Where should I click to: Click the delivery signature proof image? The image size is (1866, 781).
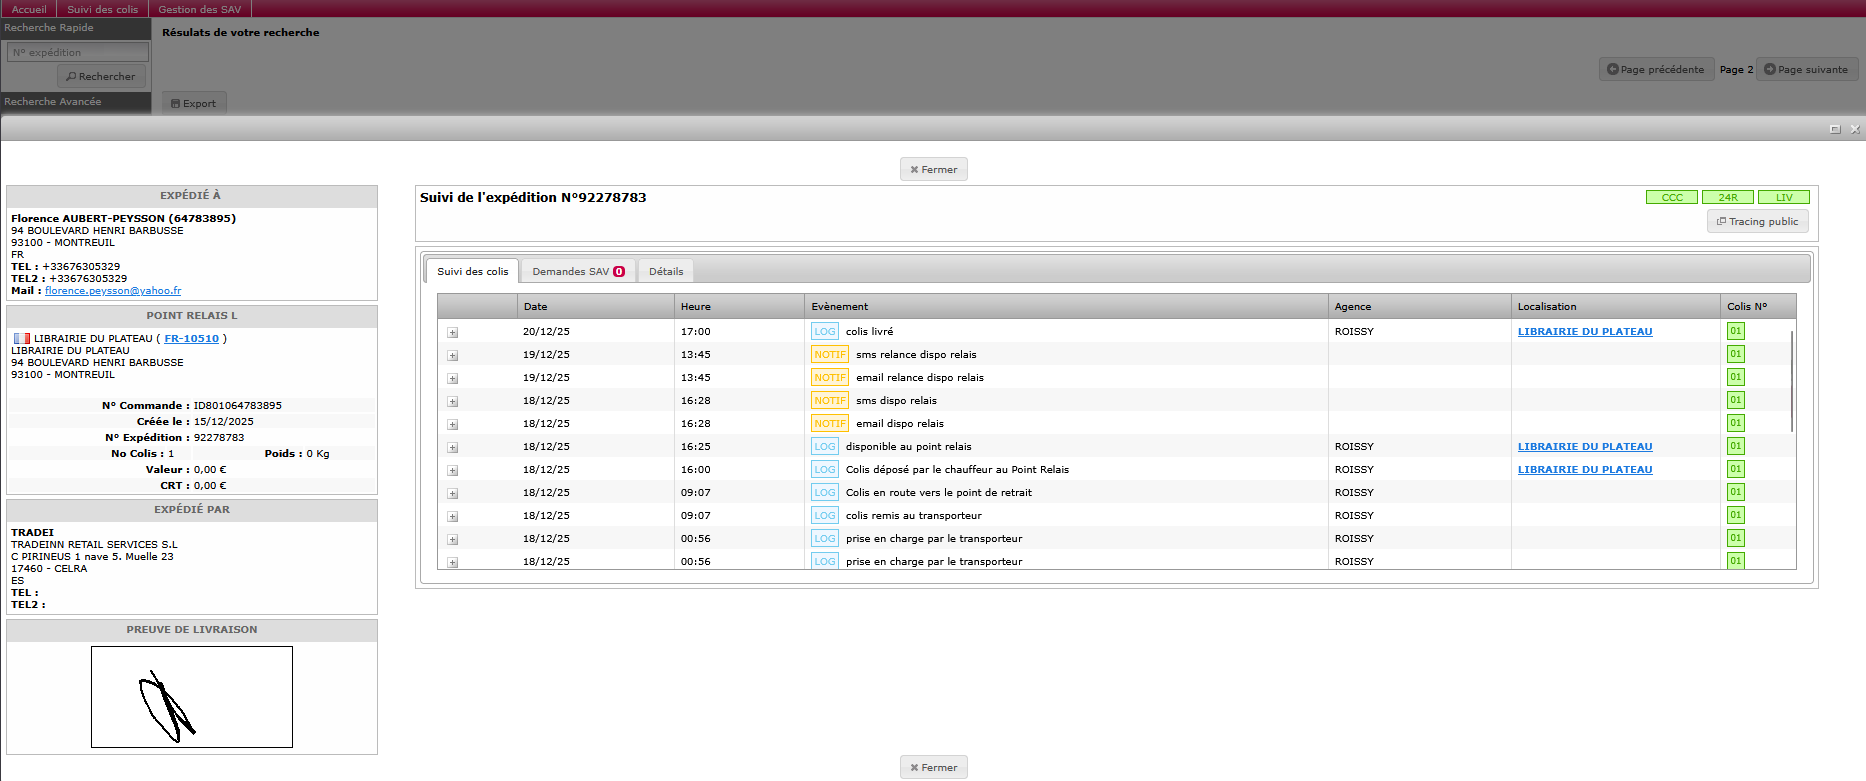192,697
